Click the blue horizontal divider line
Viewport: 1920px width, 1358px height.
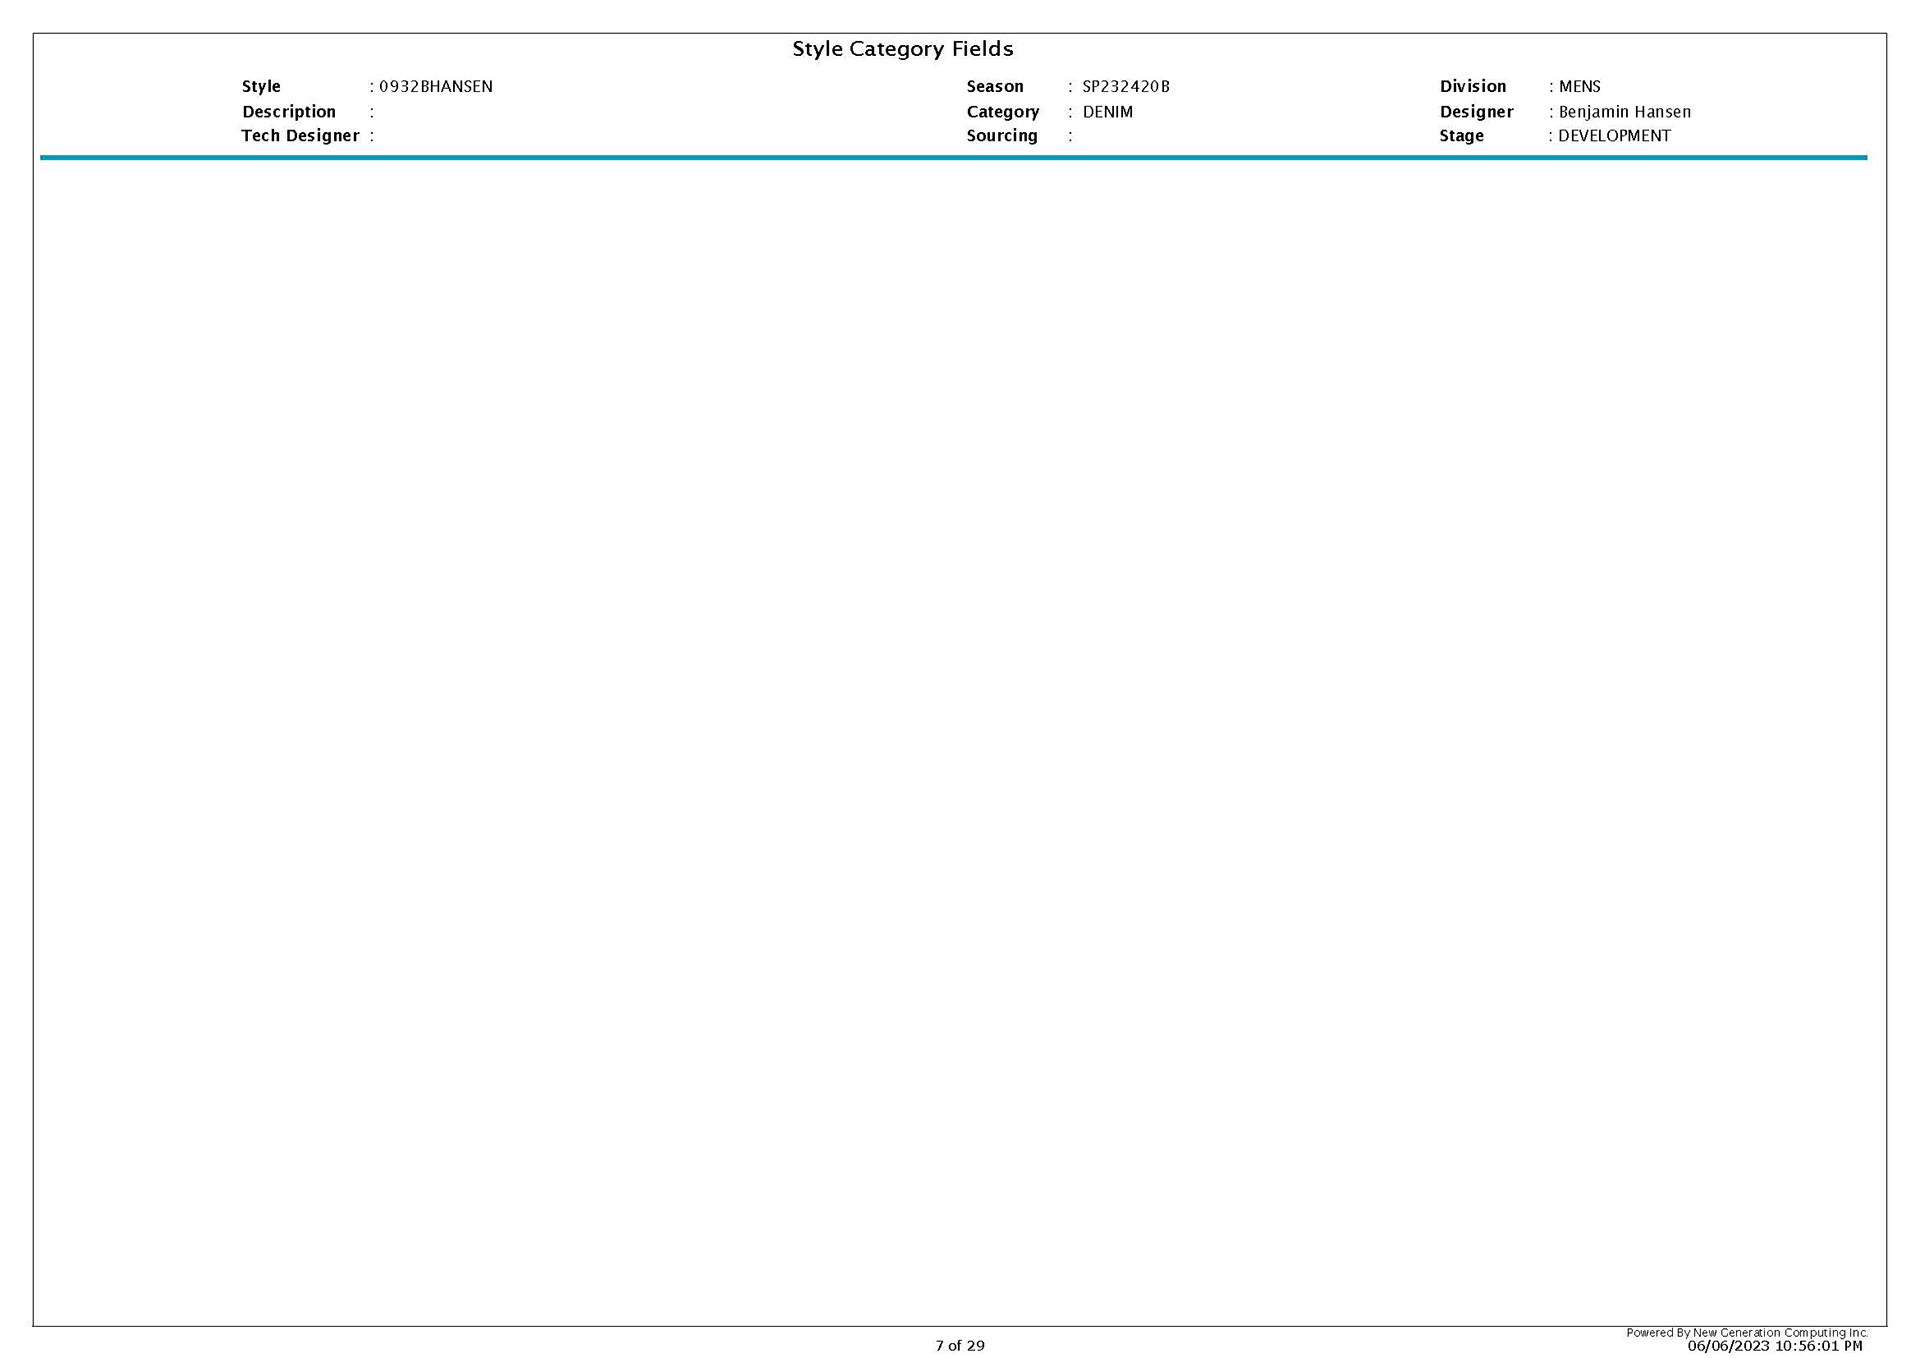coord(952,157)
